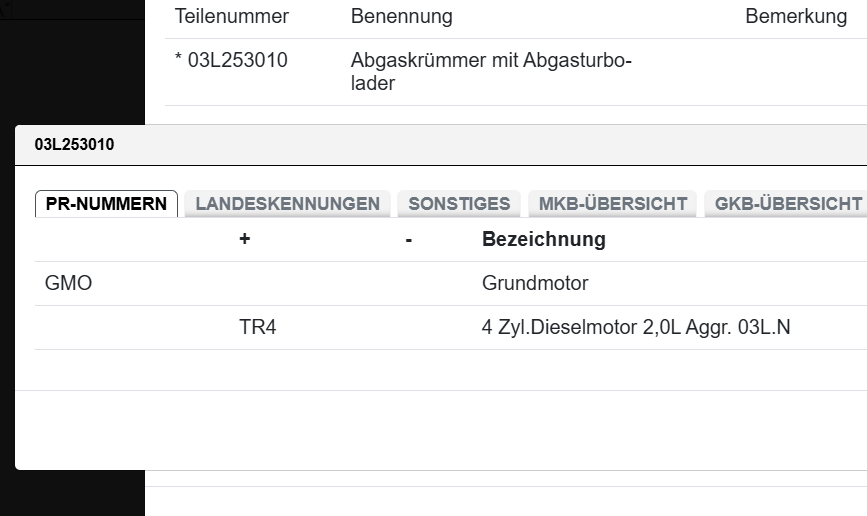Click the minus column header

[x=409, y=239]
